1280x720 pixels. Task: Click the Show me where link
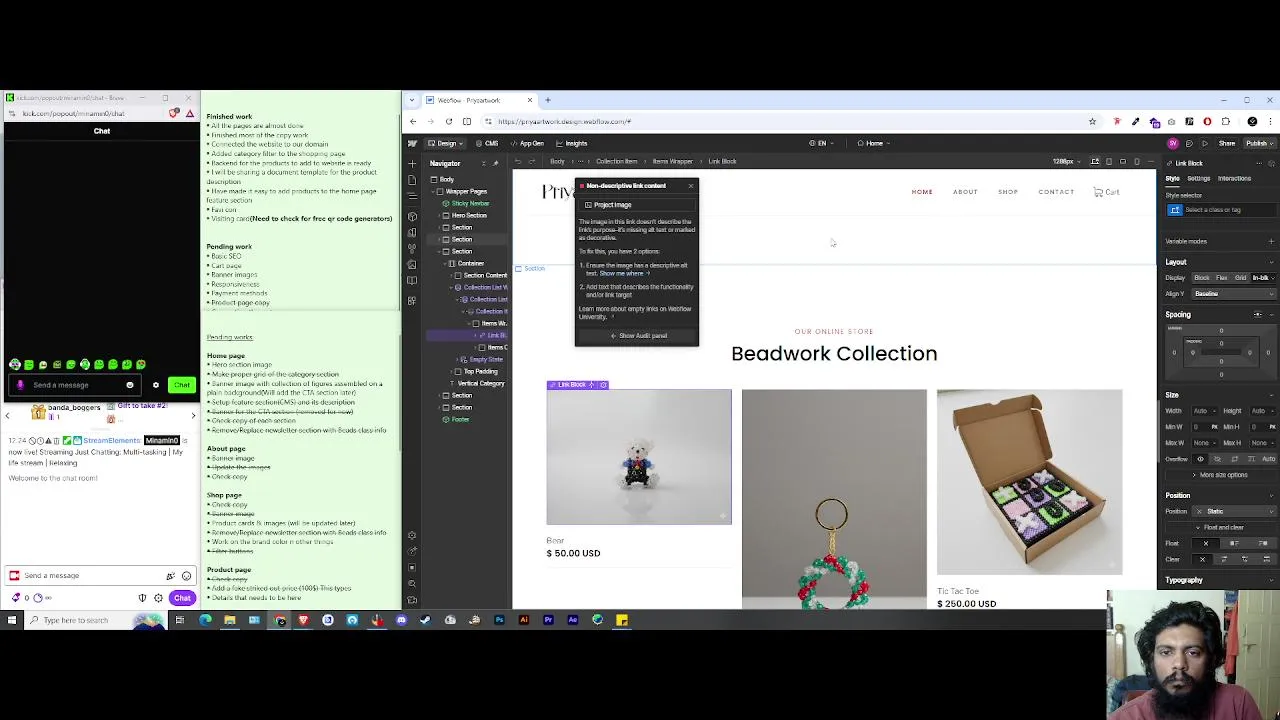click(x=623, y=273)
